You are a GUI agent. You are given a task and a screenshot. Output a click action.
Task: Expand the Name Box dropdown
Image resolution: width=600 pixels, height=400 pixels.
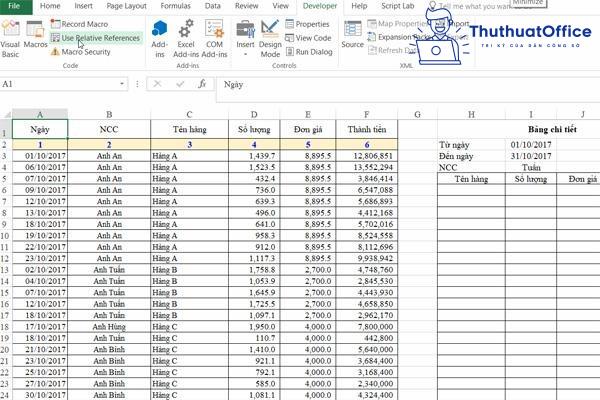coord(122,84)
